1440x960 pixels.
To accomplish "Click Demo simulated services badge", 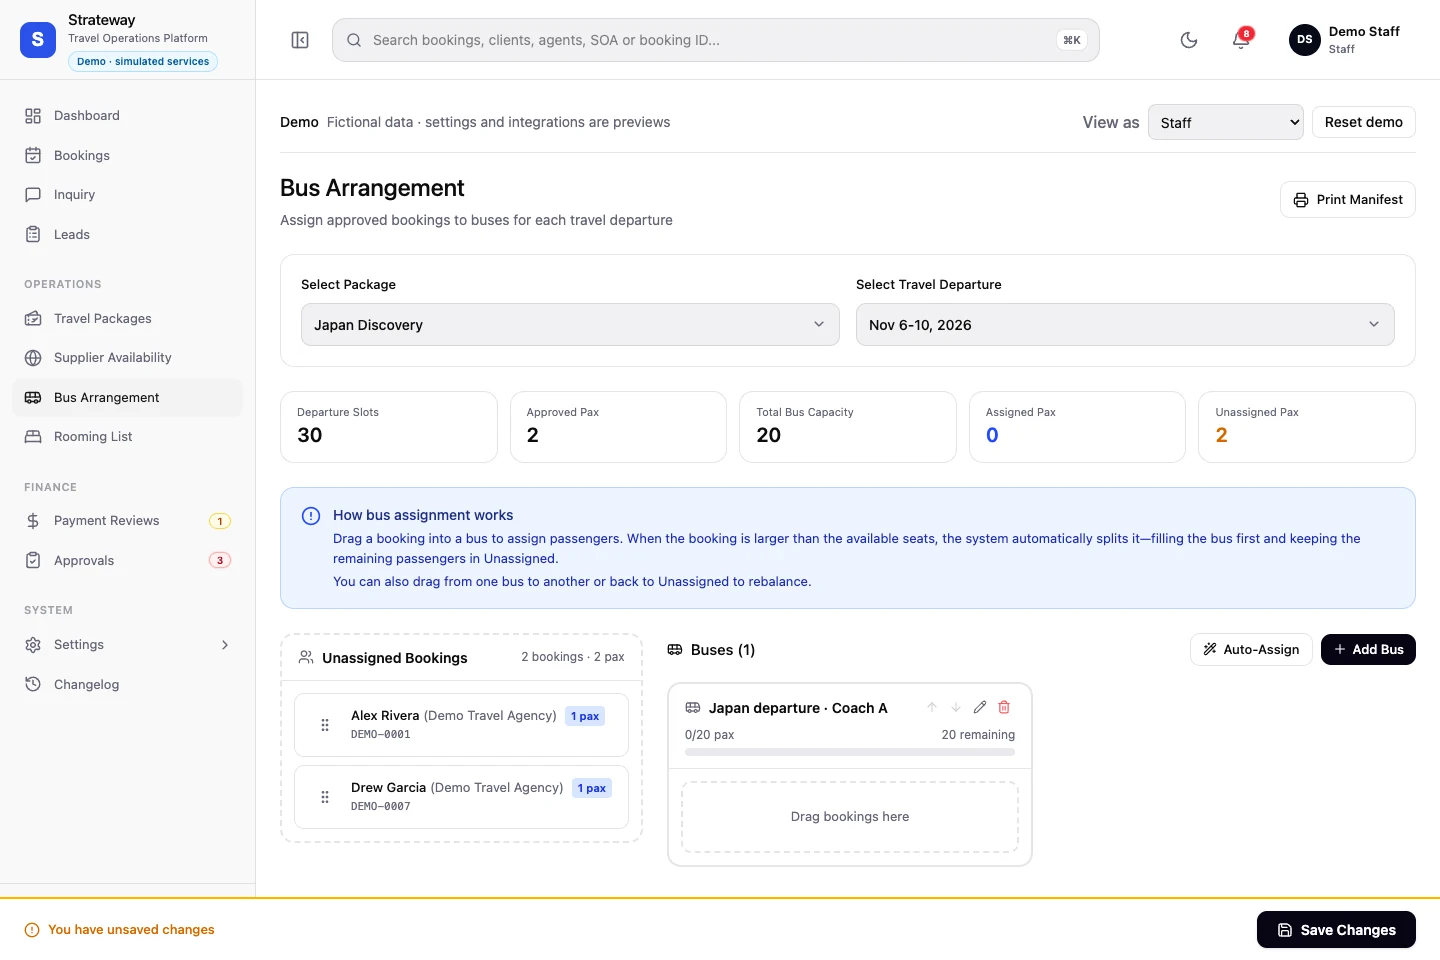I will [x=143, y=62].
